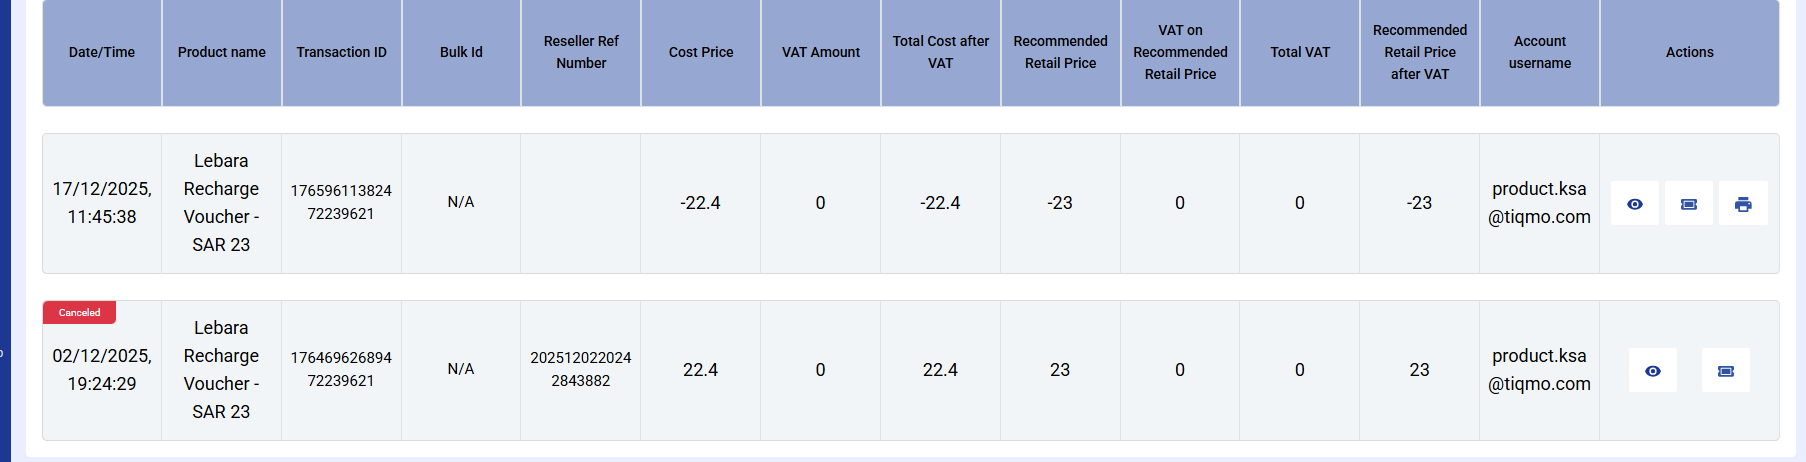
Task: Click the account email in the canceled row
Action: 1539,370
